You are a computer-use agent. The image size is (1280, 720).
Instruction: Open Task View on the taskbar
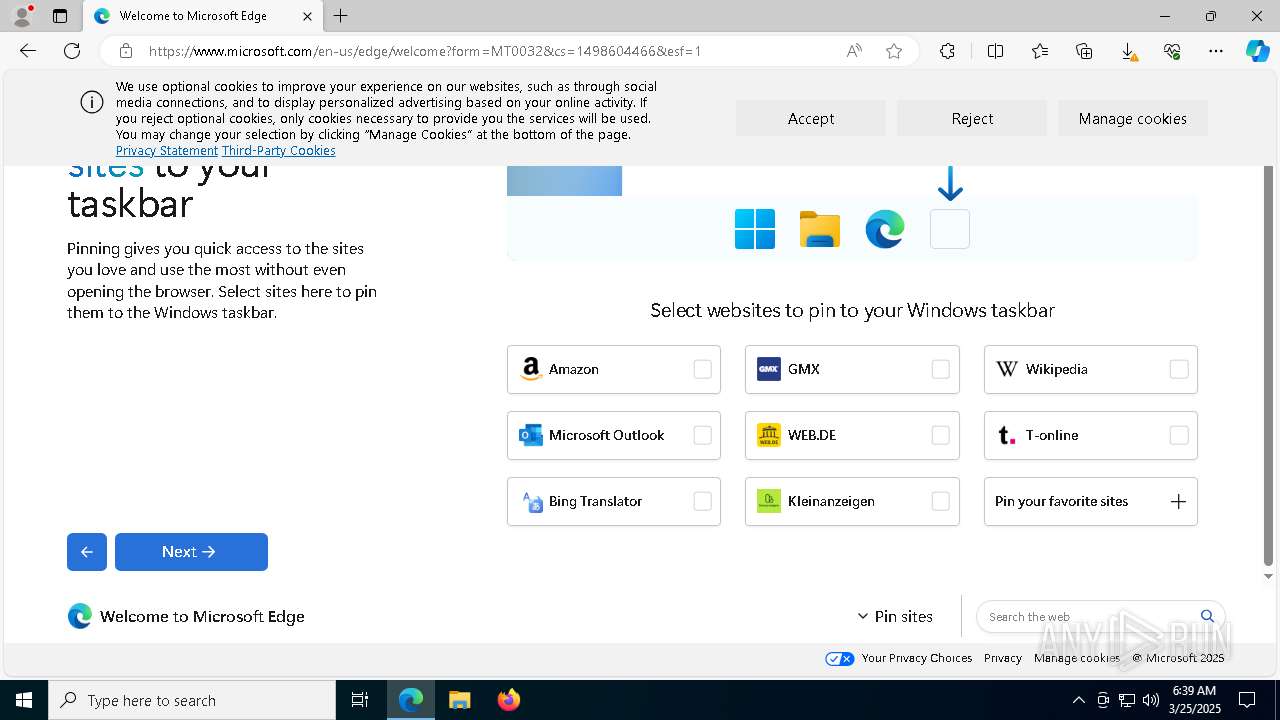(360, 700)
